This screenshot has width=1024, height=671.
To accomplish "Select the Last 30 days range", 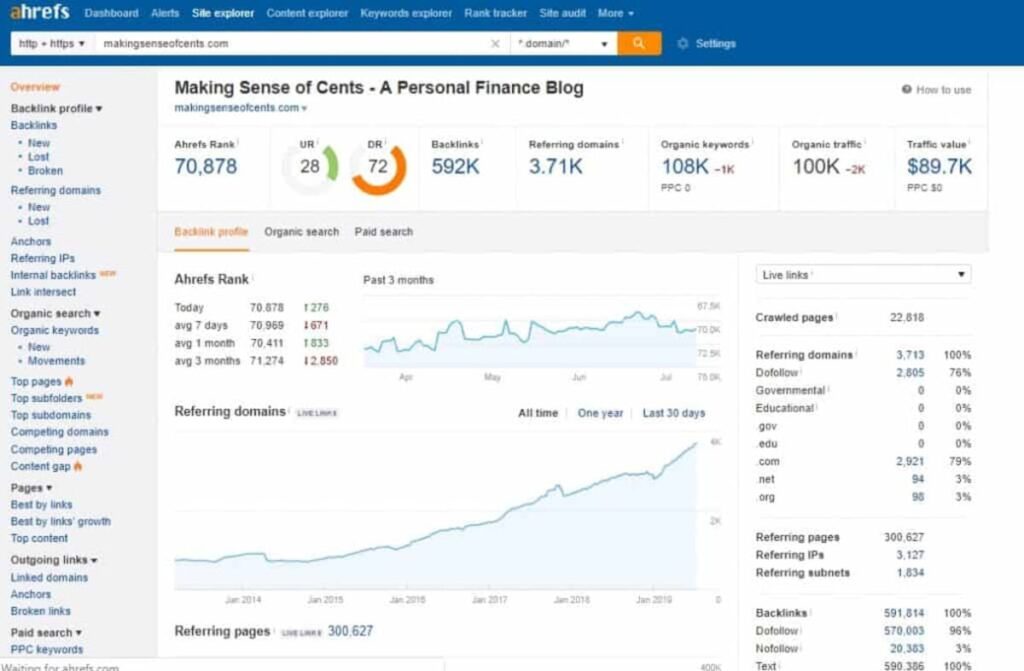I will pos(673,413).
